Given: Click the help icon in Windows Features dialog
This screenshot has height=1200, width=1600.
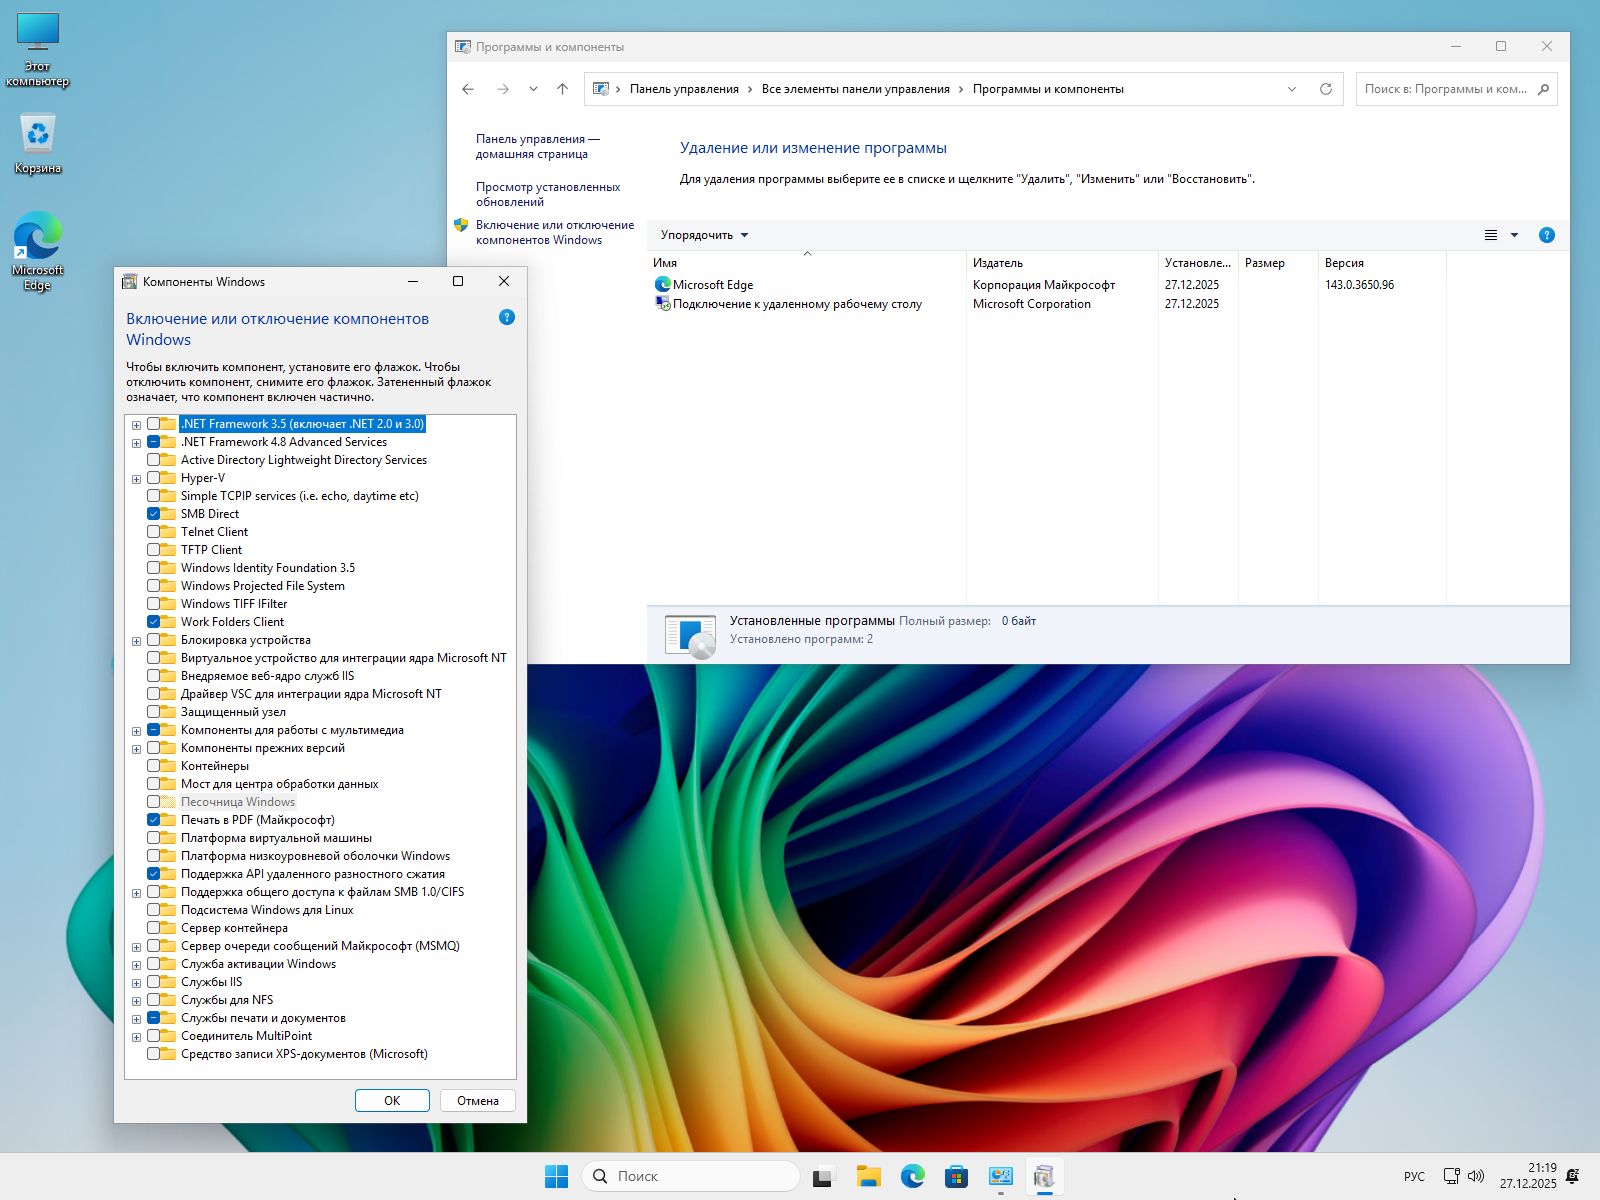Looking at the screenshot, I should pyautogui.click(x=507, y=317).
